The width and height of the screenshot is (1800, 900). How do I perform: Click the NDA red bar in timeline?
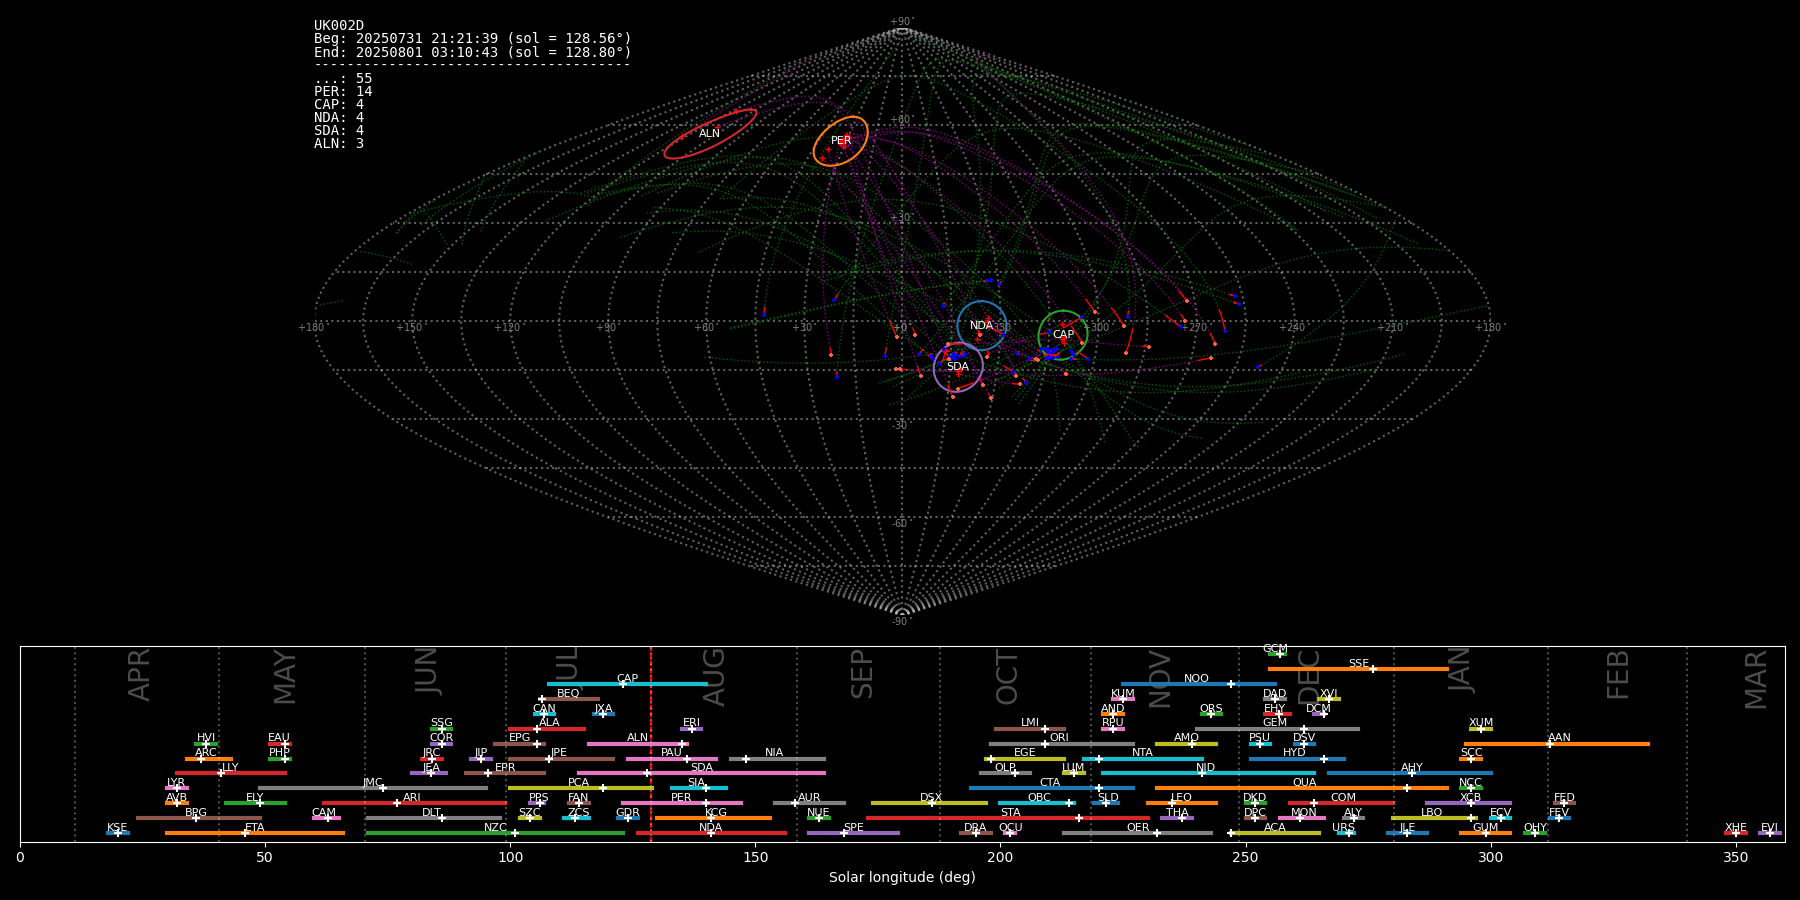(711, 832)
